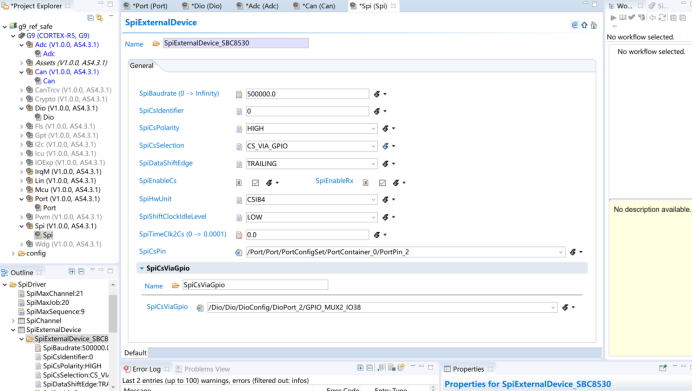Click the SpiEnableRx link label
The height and width of the screenshot is (391, 693).
[334, 181]
